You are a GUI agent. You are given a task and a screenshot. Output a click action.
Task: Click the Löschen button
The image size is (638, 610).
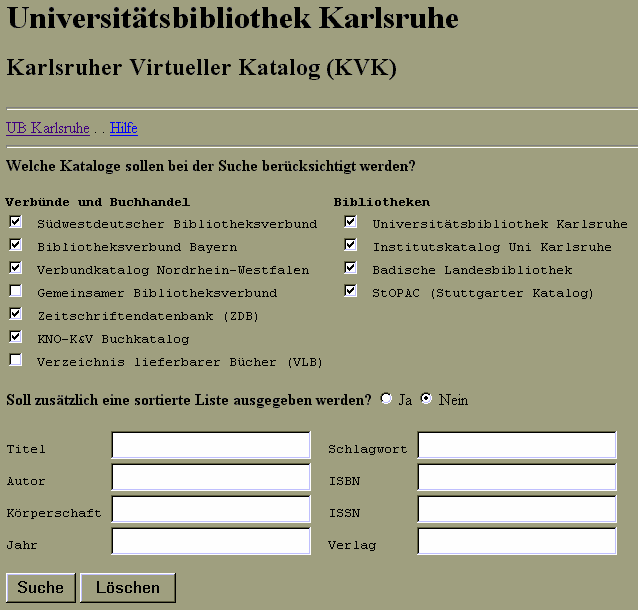[x=128, y=588]
